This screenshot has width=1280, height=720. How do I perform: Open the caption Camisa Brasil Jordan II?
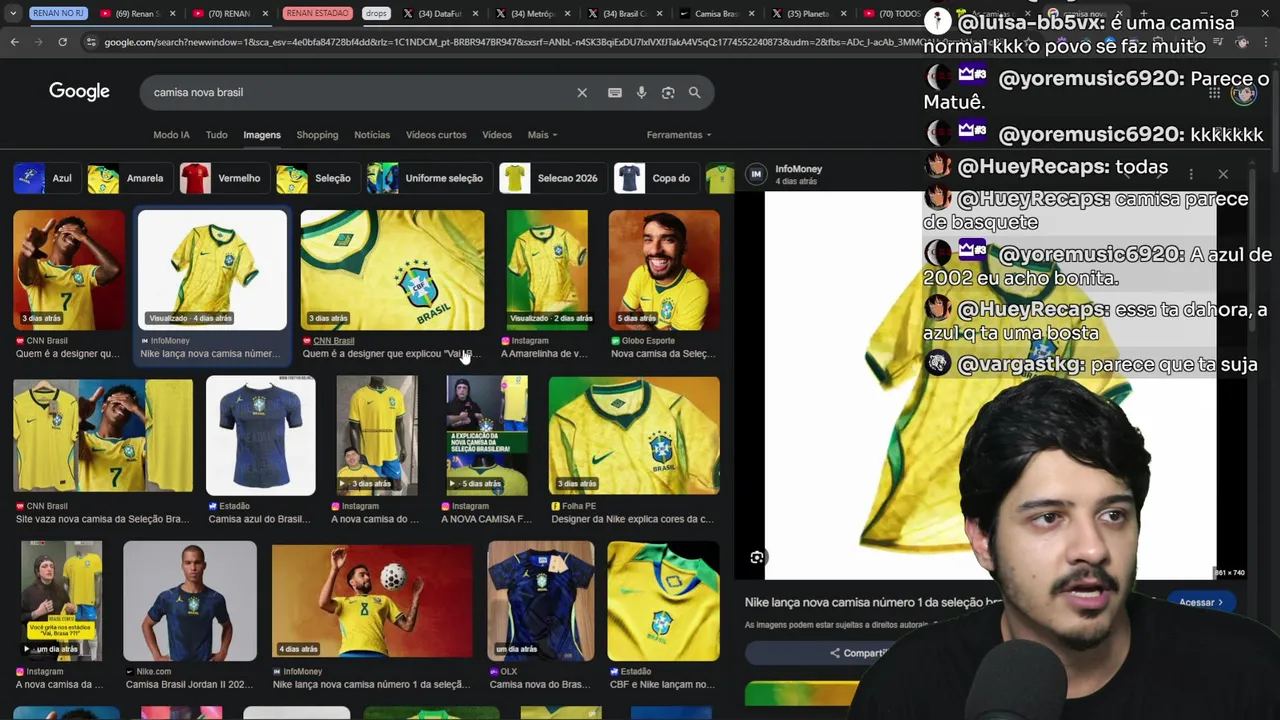[x=188, y=685]
